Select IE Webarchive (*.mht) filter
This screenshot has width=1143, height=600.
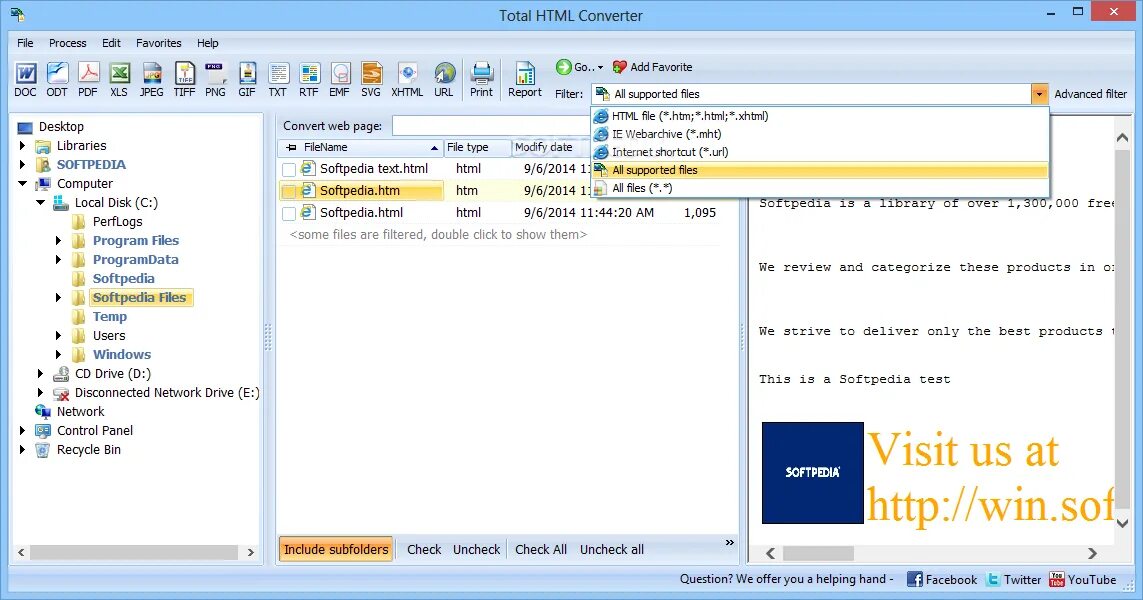point(820,134)
